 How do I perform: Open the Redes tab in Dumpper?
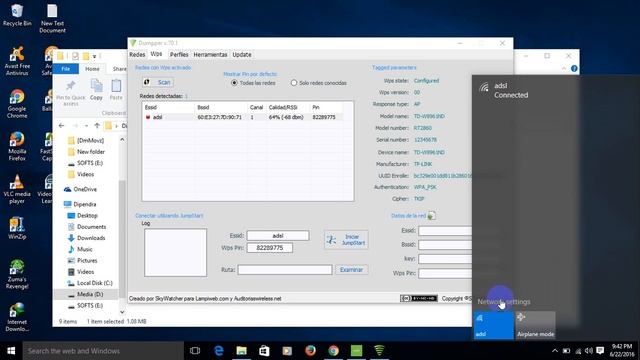click(x=137, y=55)
